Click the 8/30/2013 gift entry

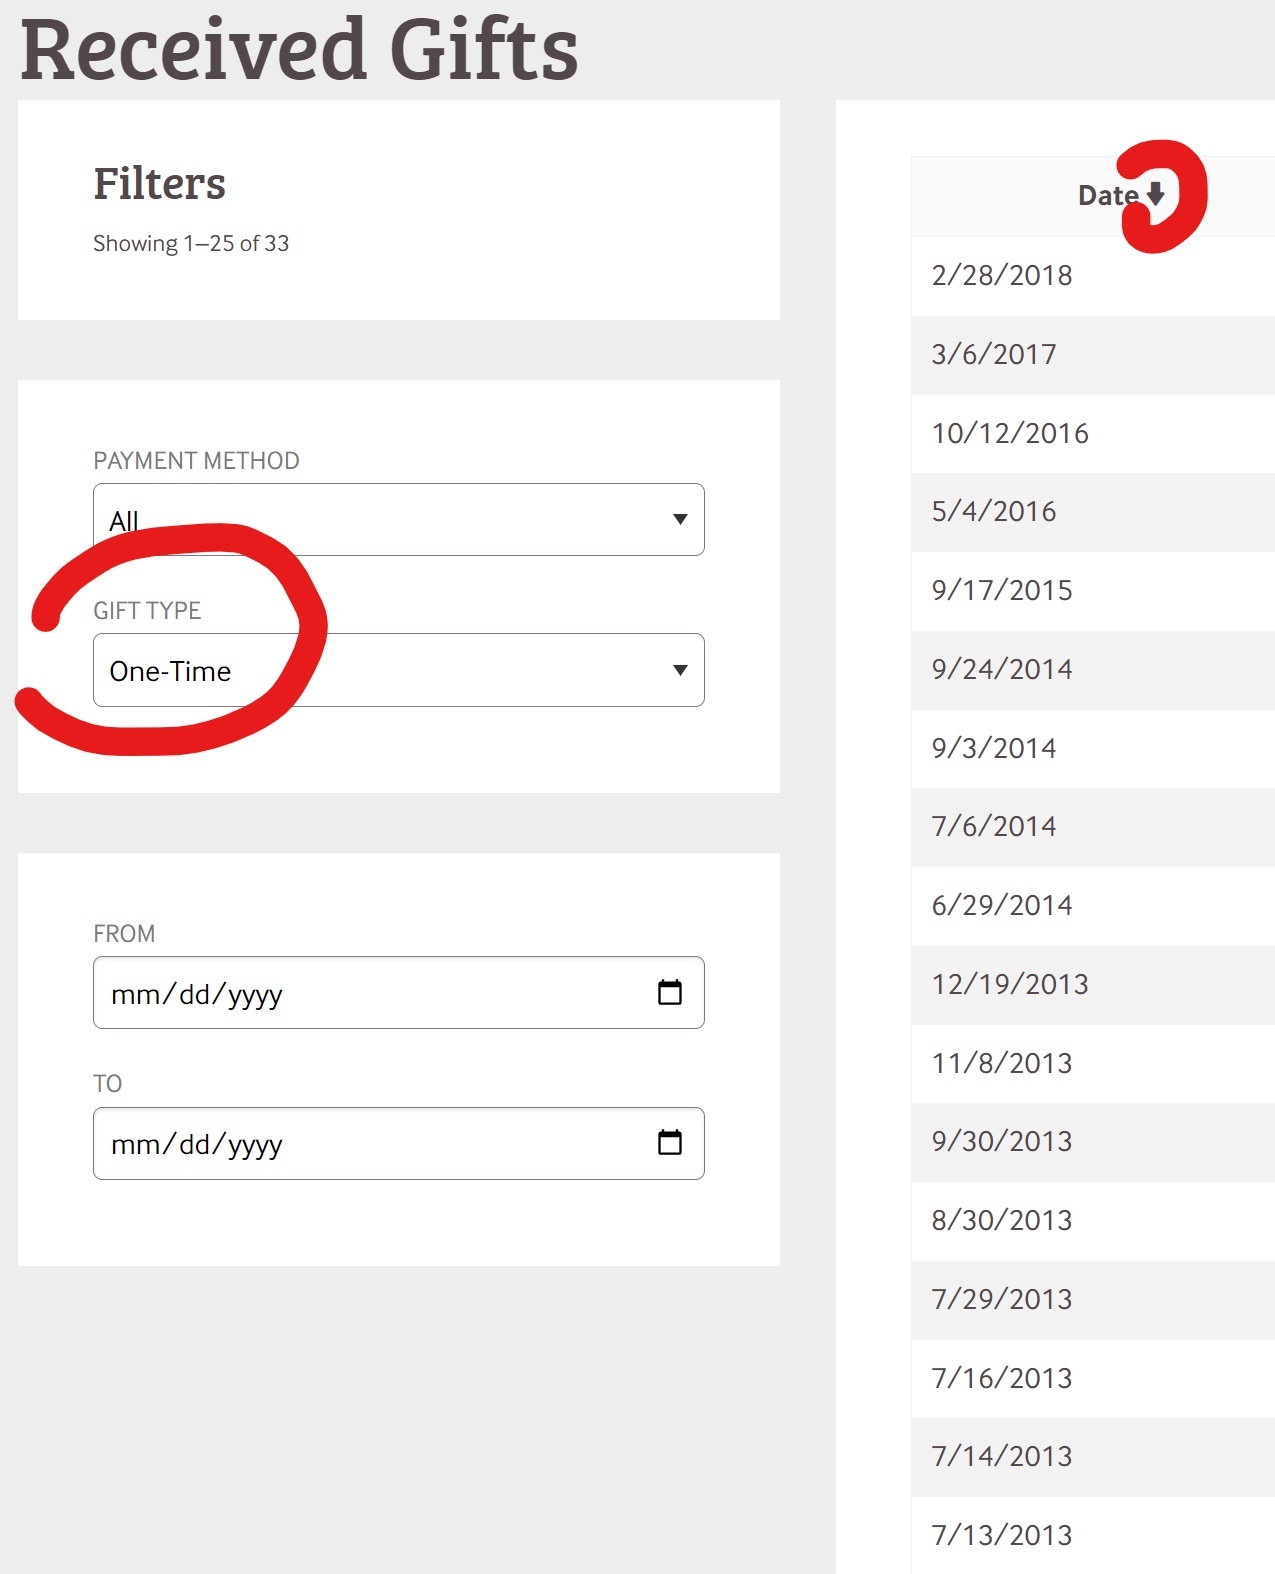point(1002,1220)
